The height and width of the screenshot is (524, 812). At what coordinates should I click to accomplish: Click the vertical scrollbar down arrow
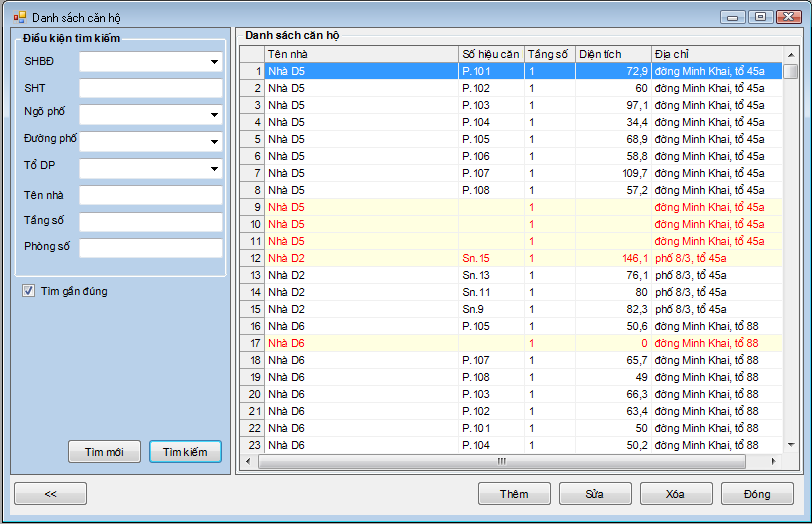[x=791, y=444]
